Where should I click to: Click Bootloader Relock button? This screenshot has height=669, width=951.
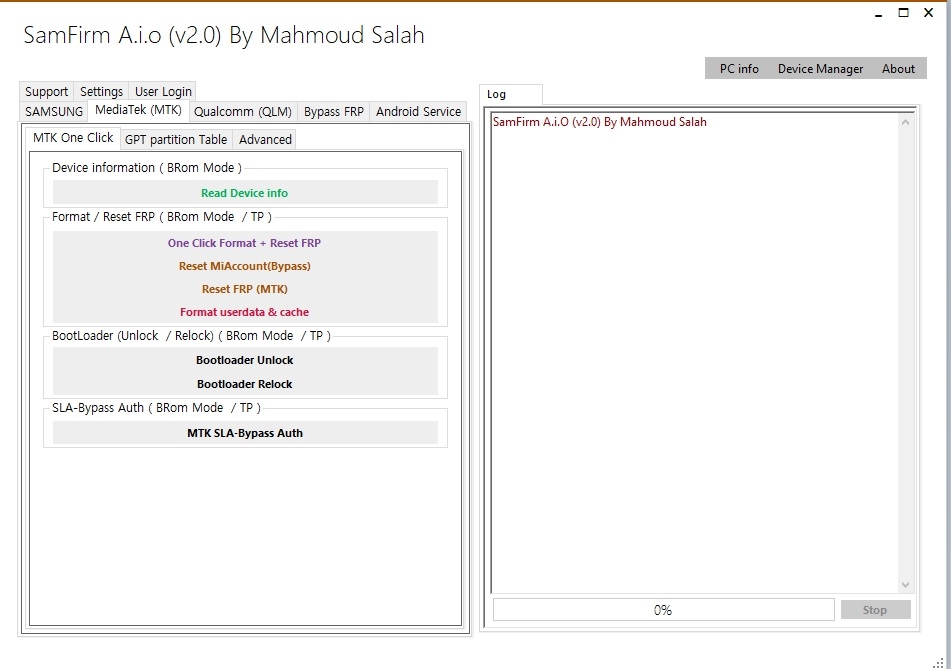pyautogui.click(x=245, y=384)
